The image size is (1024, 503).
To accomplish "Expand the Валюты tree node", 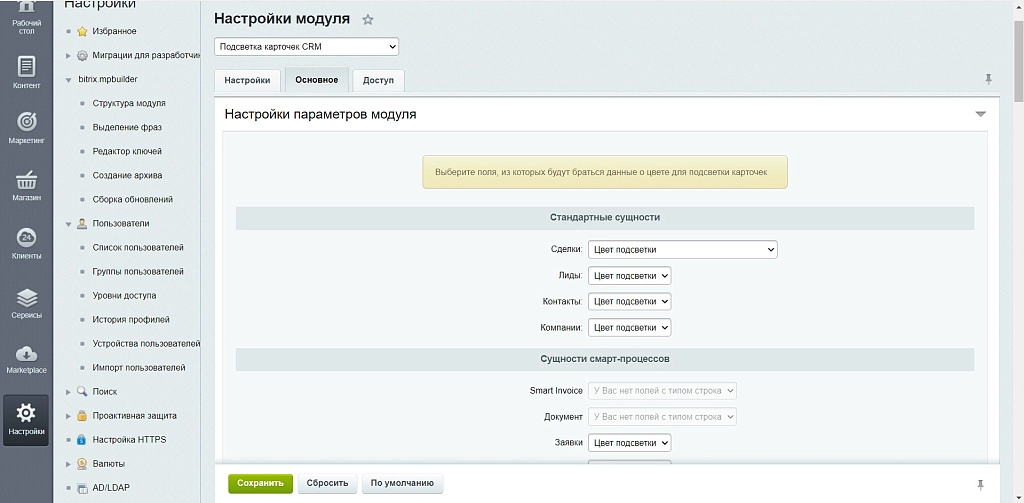I will pos(68,464).
